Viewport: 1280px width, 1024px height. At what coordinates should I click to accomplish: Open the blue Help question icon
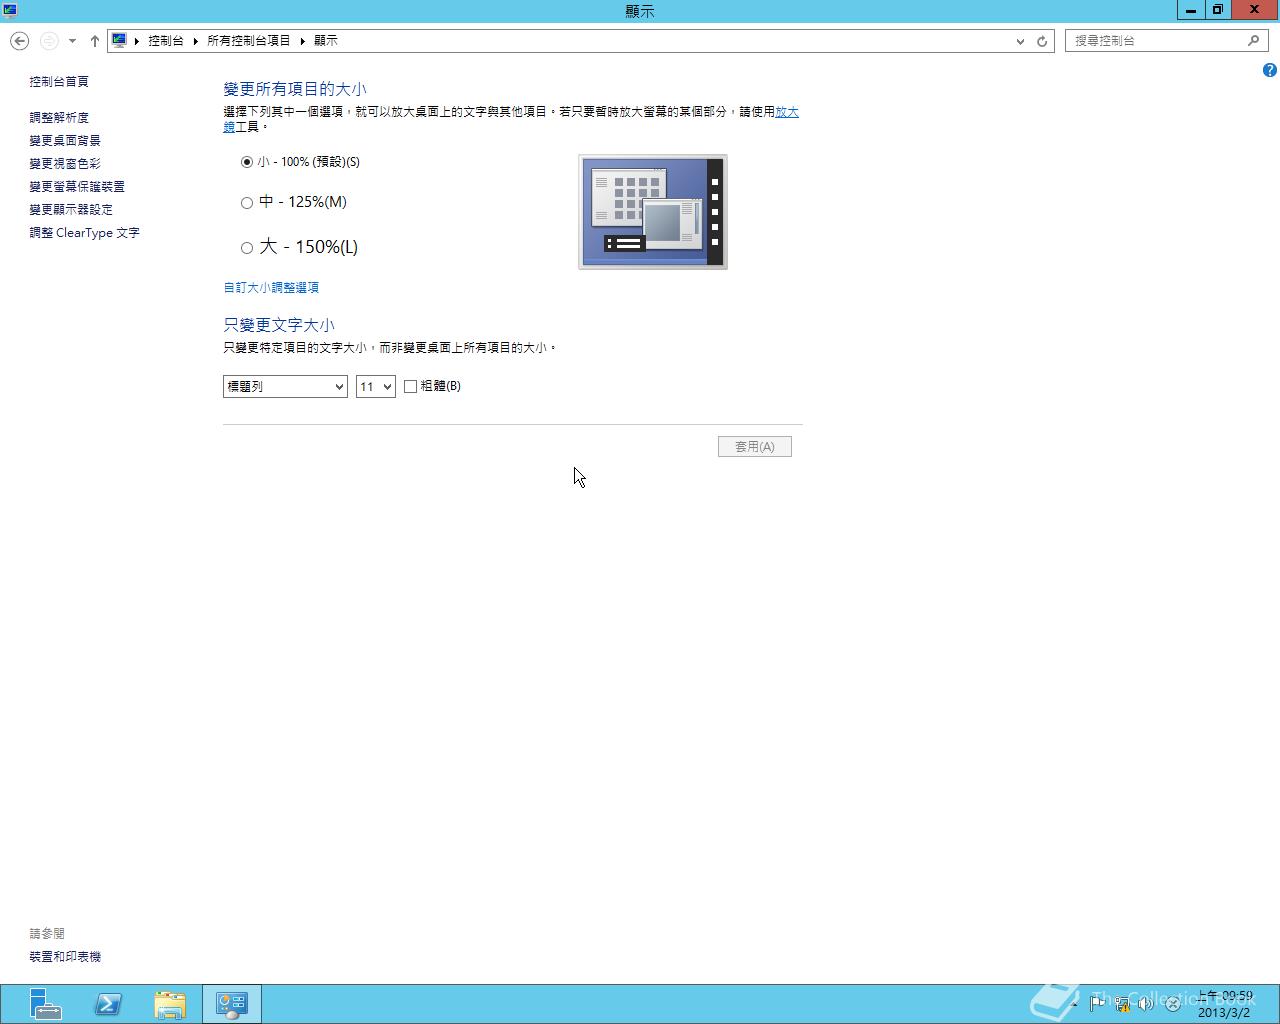1269,70
